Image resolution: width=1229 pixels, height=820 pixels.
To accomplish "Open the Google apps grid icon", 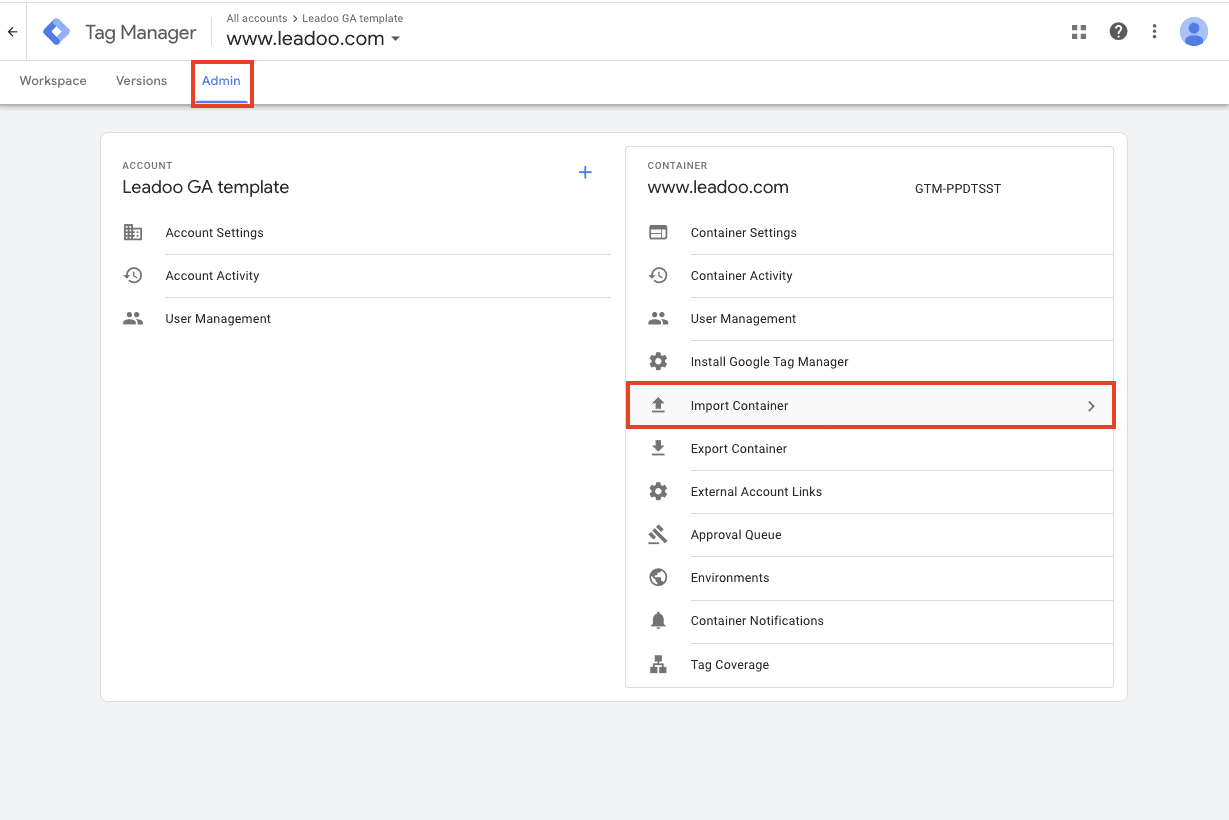I will (1078, 32).
